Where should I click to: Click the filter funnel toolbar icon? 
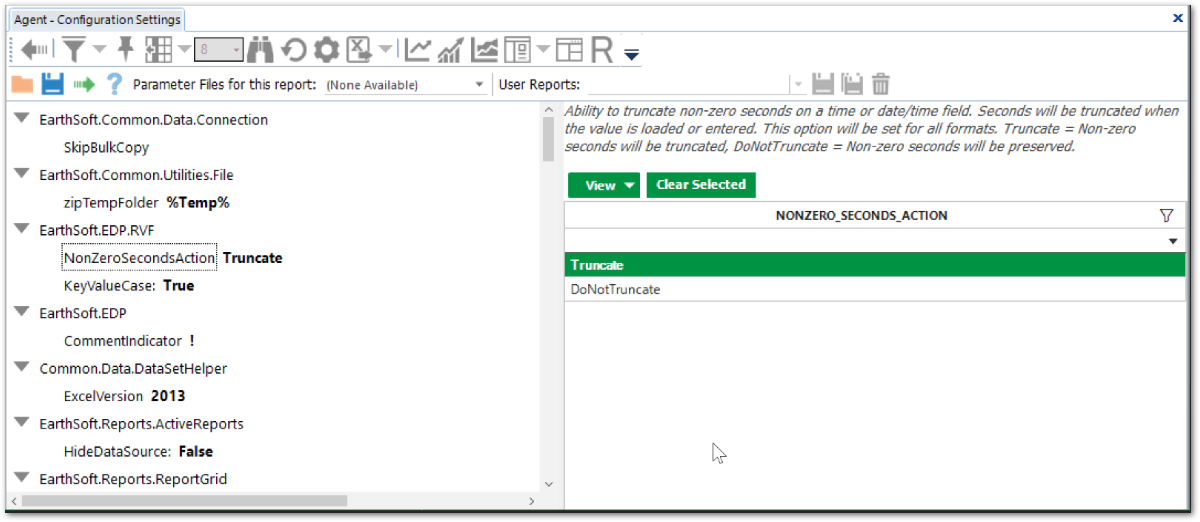tap(74, 49)
